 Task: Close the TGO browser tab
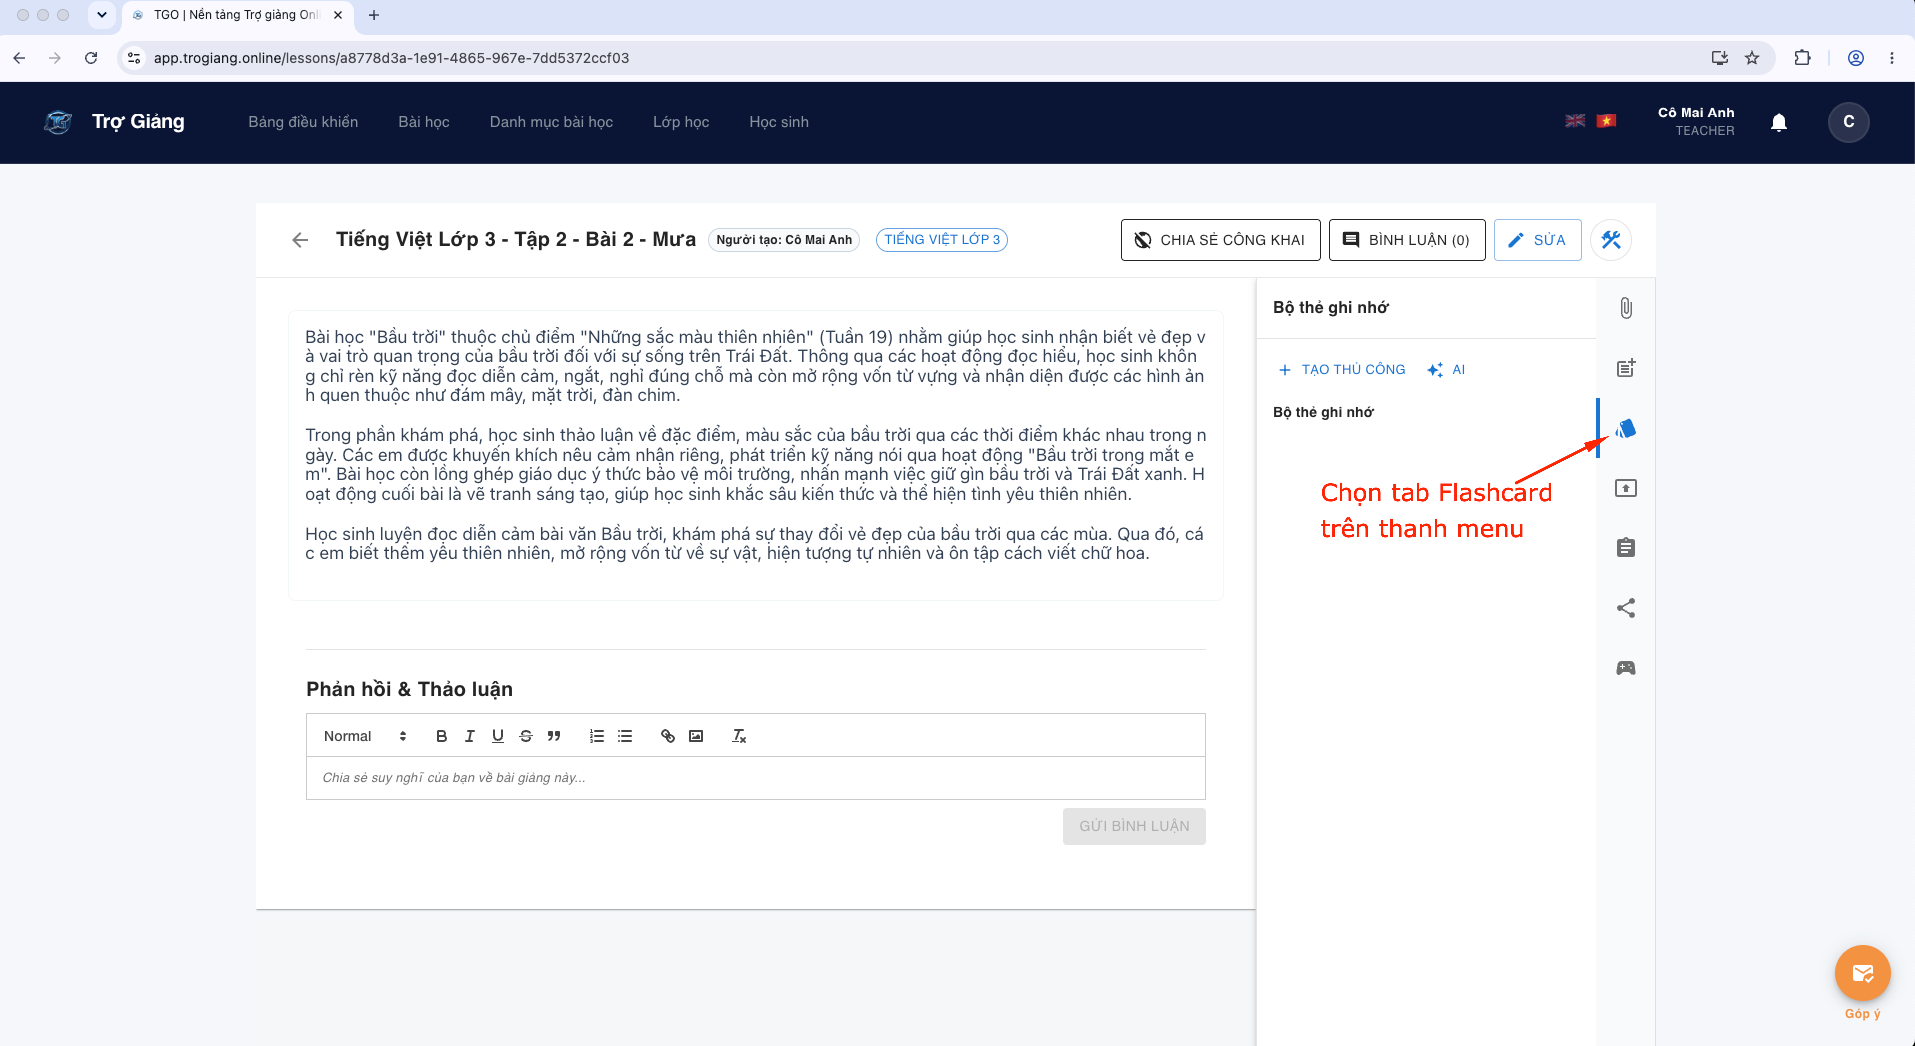[338, 15]
